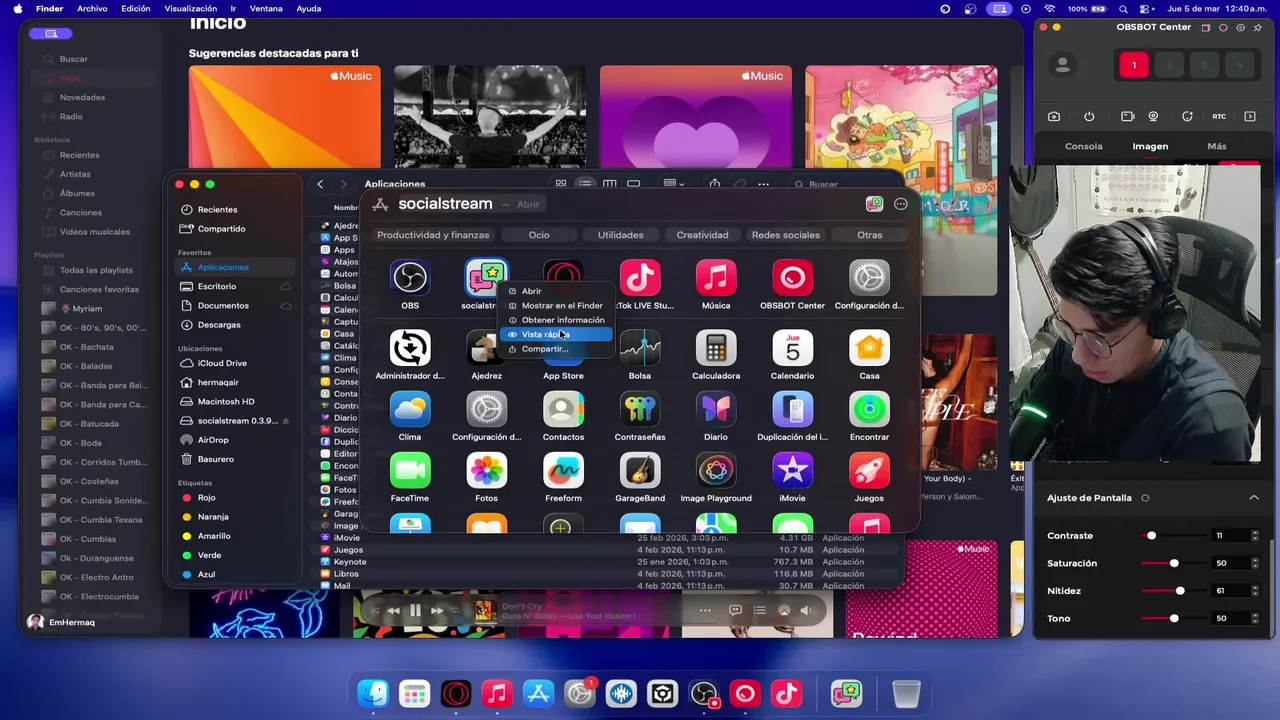1280x720 pixels.
Task: Switch to the Consola tab
Action: point(1083,146)
